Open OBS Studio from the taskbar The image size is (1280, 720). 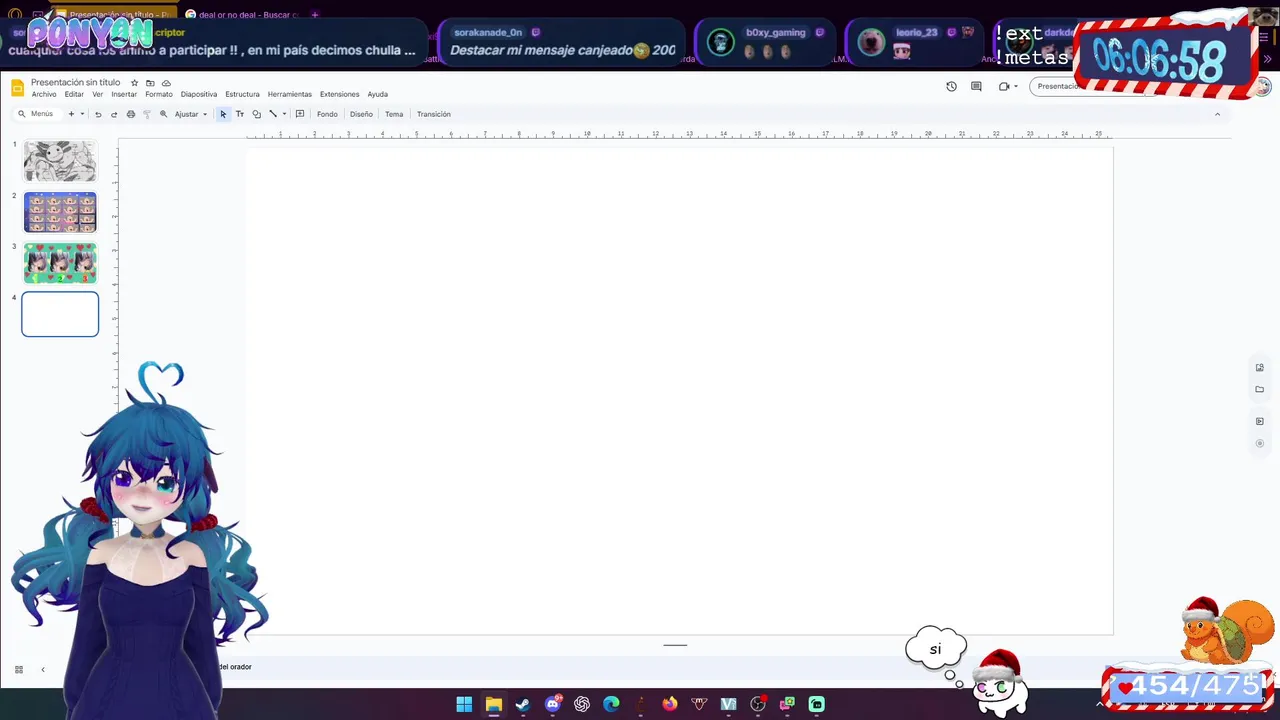pyautogui.click(x=758, y=704)
